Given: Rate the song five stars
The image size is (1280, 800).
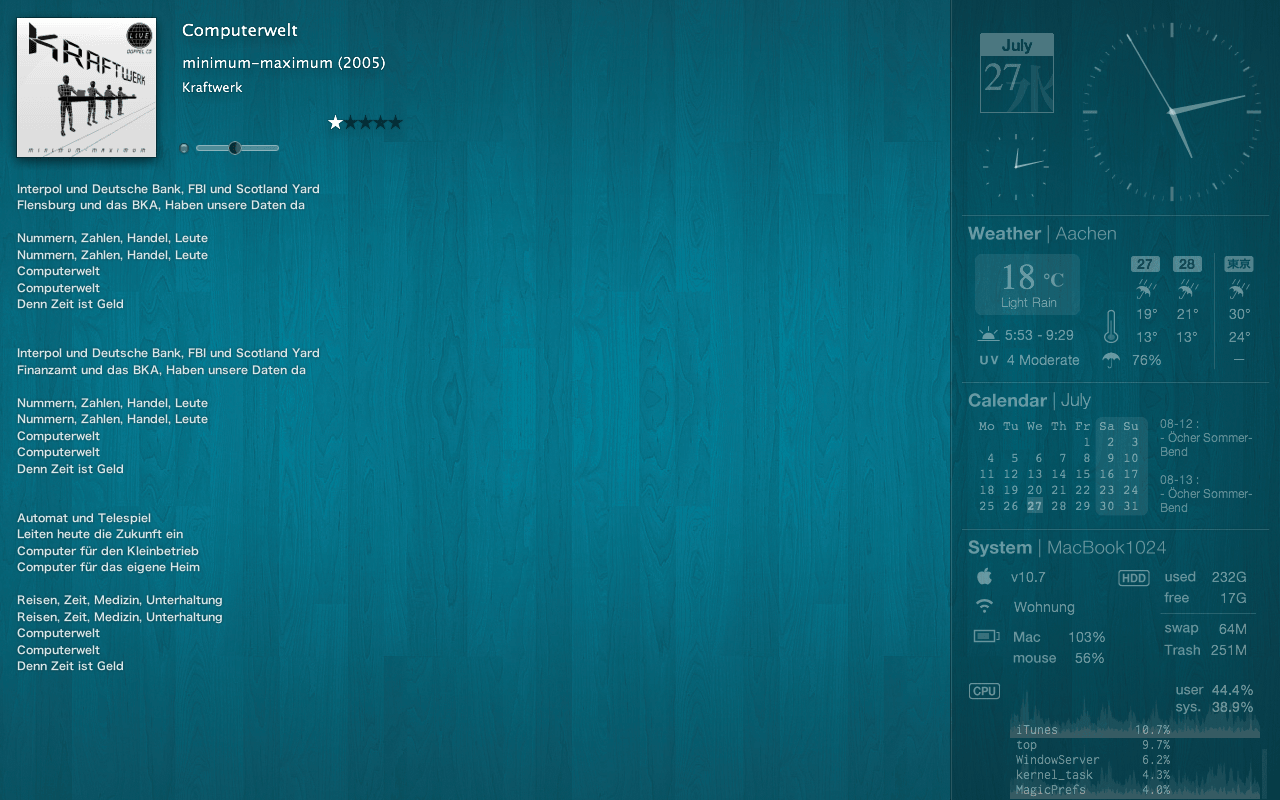Looking at the screenshot, I should coord(395,122).
